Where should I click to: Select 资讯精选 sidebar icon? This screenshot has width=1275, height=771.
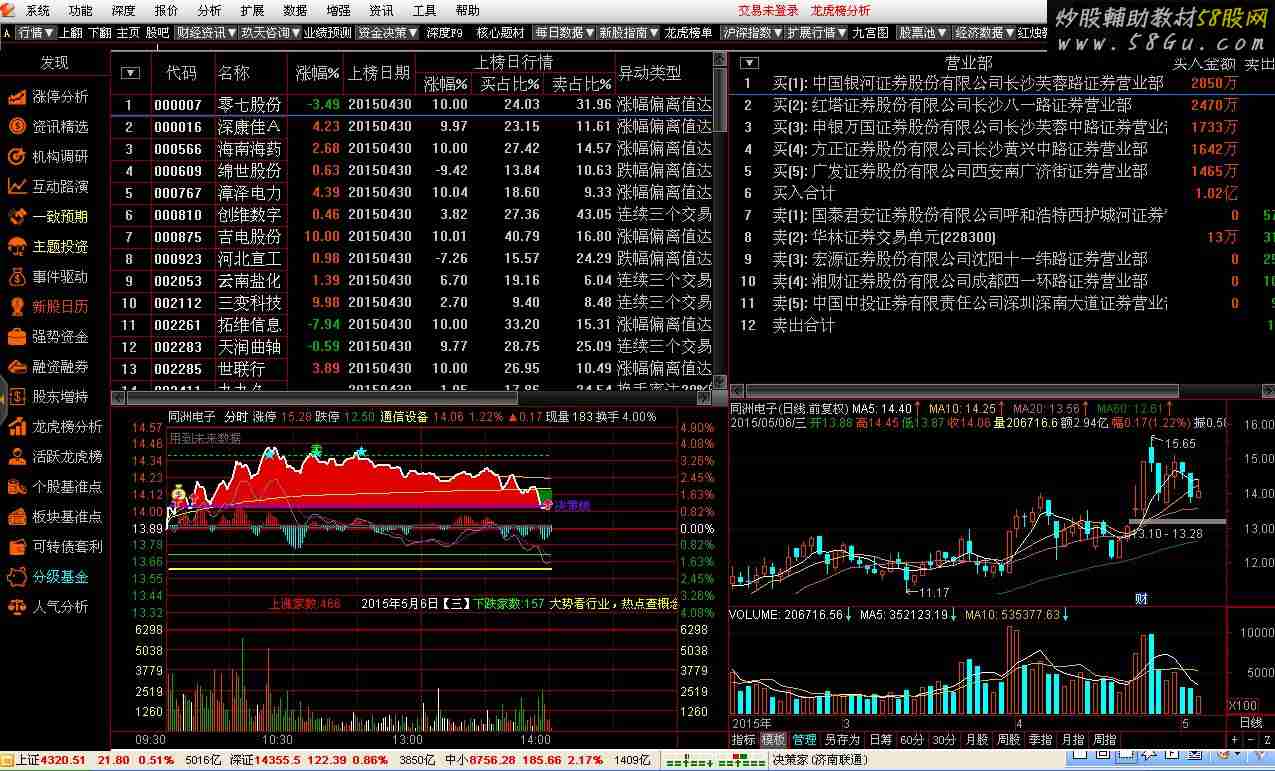click(16, 127)
